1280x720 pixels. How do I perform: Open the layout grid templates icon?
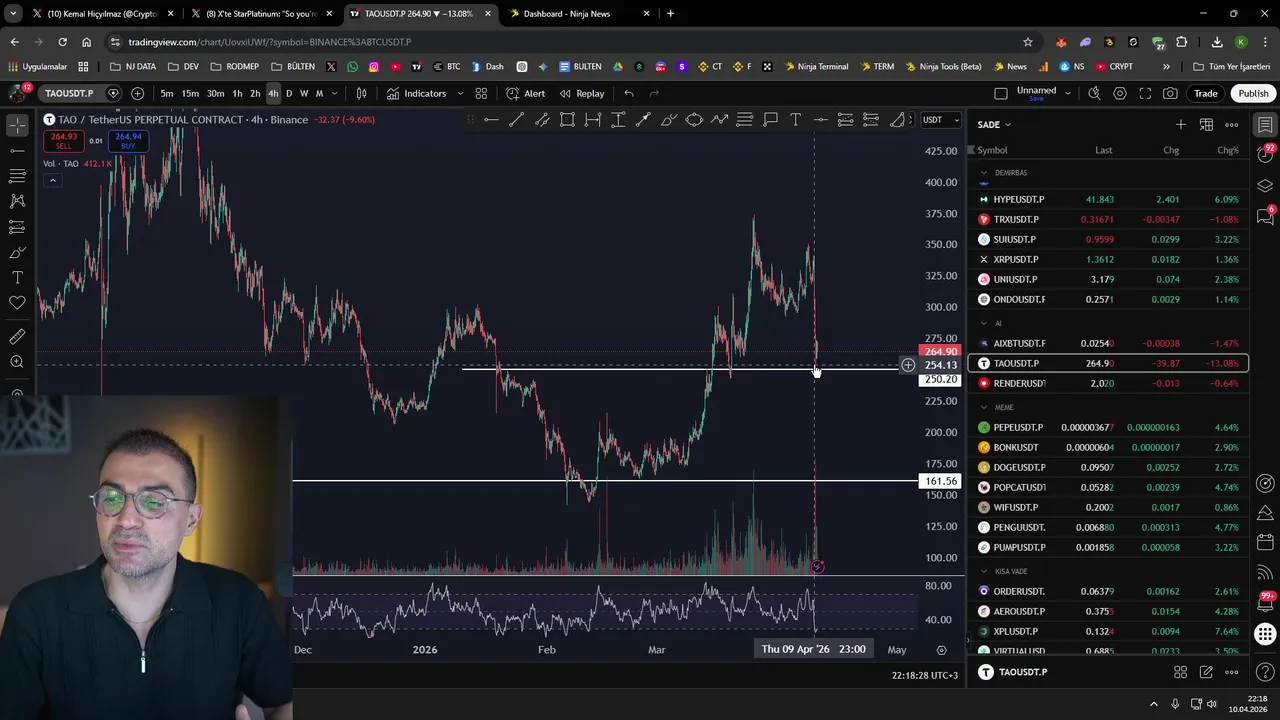[x=481, y=93]
